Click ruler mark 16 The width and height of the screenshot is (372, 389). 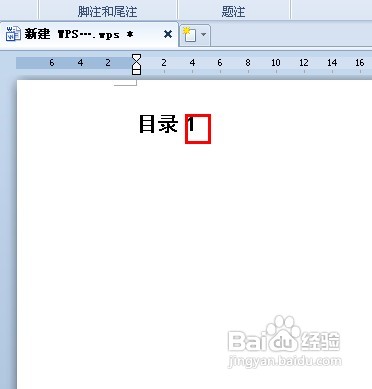point(359,63)
